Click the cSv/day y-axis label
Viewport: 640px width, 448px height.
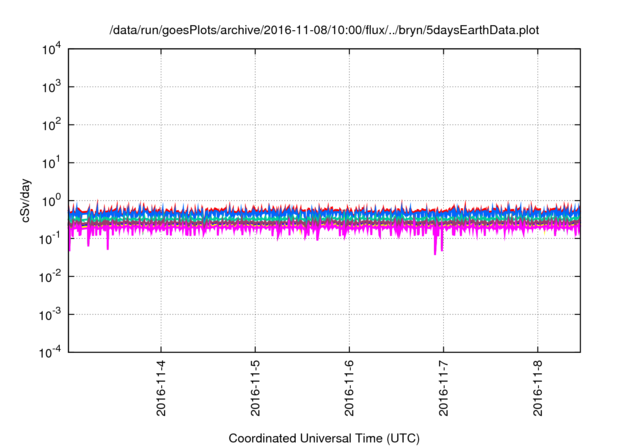point(25,200)
